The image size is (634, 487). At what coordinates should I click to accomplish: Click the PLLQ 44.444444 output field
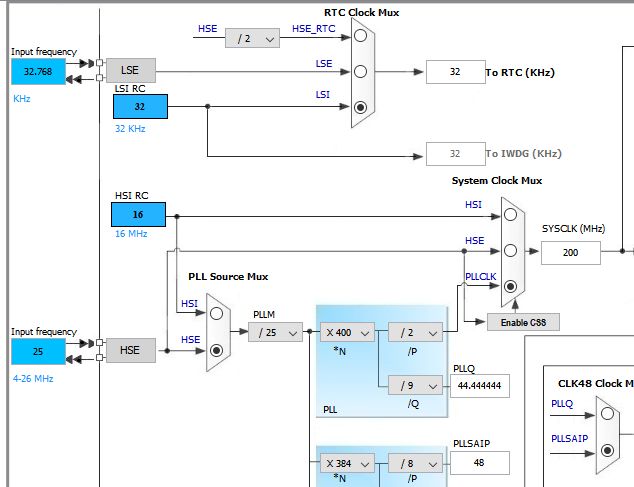pyautogui.click(x=480, y=386)
